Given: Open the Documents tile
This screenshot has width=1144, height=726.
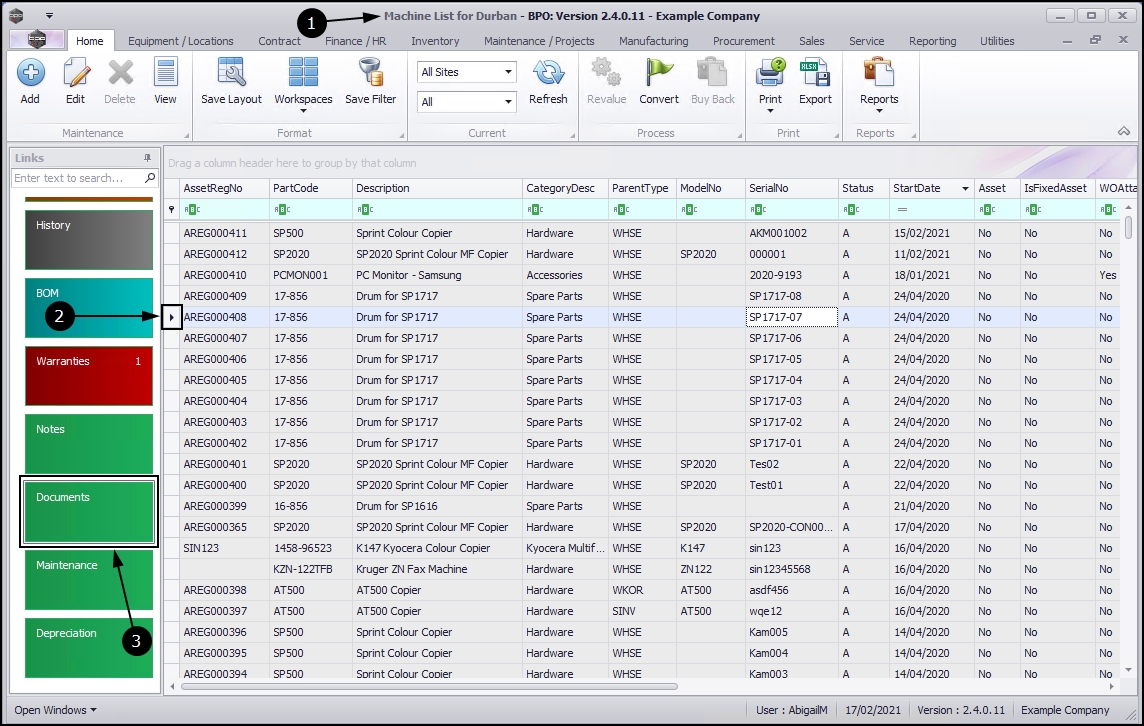Looking at the screenshot, I should coord(88,512).
